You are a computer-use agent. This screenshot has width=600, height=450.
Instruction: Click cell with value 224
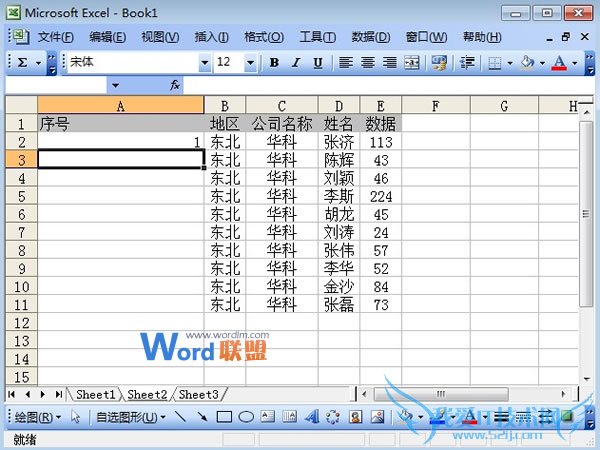pyautogui.click(x=380, y=196)
